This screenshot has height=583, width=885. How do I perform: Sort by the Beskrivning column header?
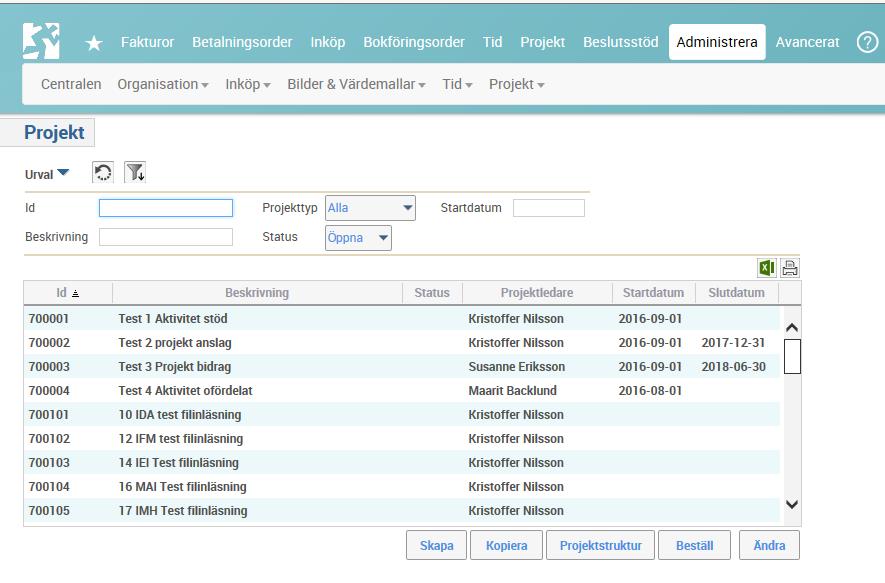click(x=257, y=292)
